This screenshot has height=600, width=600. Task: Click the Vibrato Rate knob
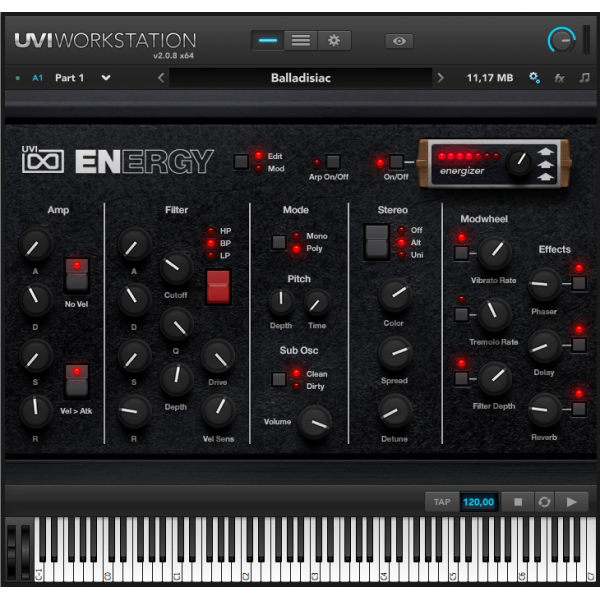click(494, 253)
